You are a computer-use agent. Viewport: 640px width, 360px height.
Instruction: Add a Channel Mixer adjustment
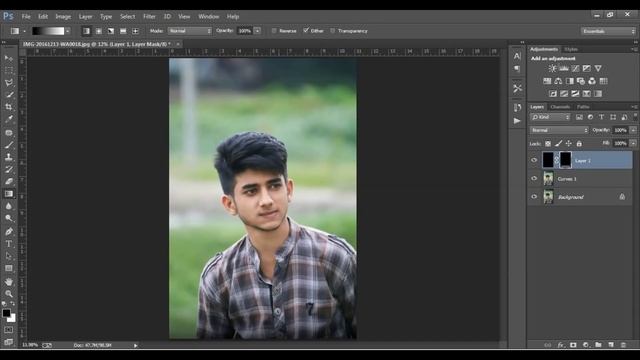[x=592, y=81]
